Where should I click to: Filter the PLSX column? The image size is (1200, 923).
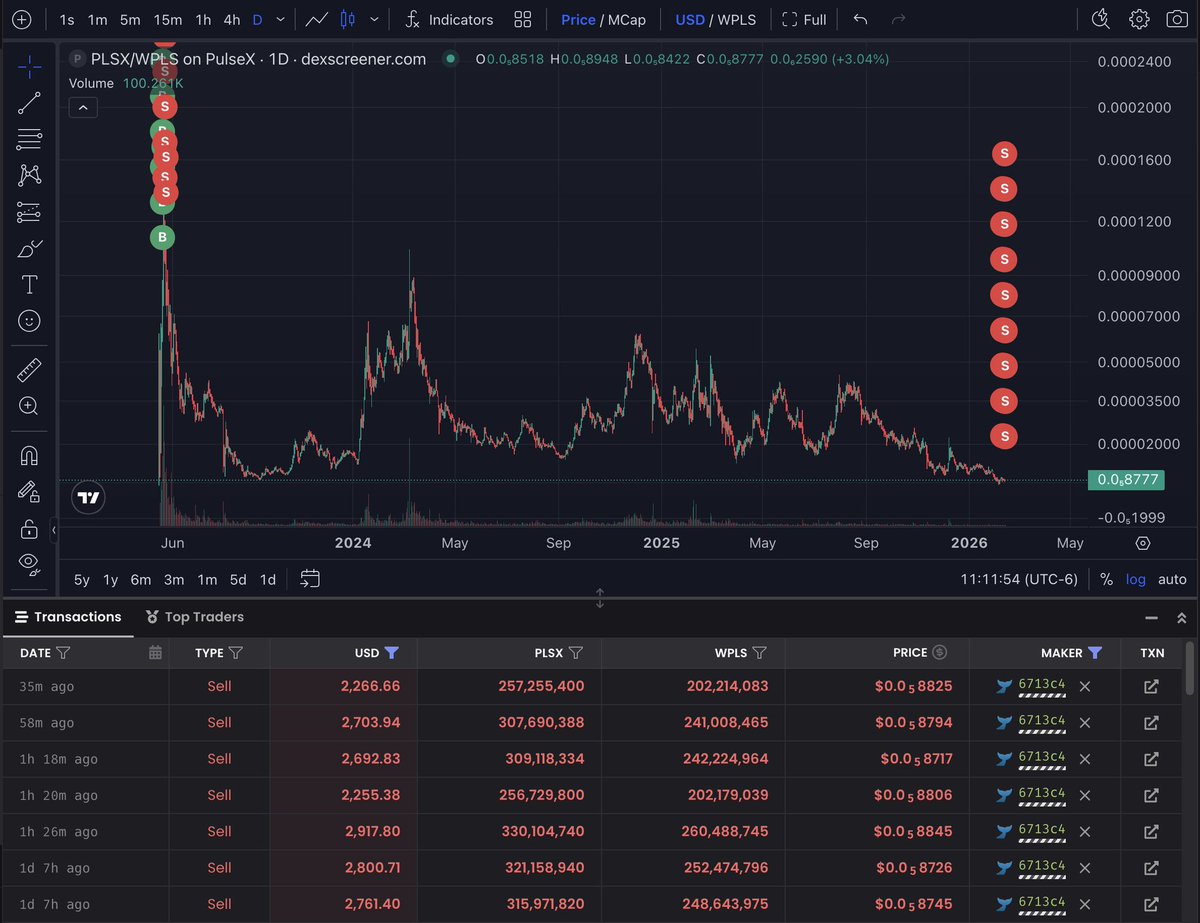click(576, 653)
